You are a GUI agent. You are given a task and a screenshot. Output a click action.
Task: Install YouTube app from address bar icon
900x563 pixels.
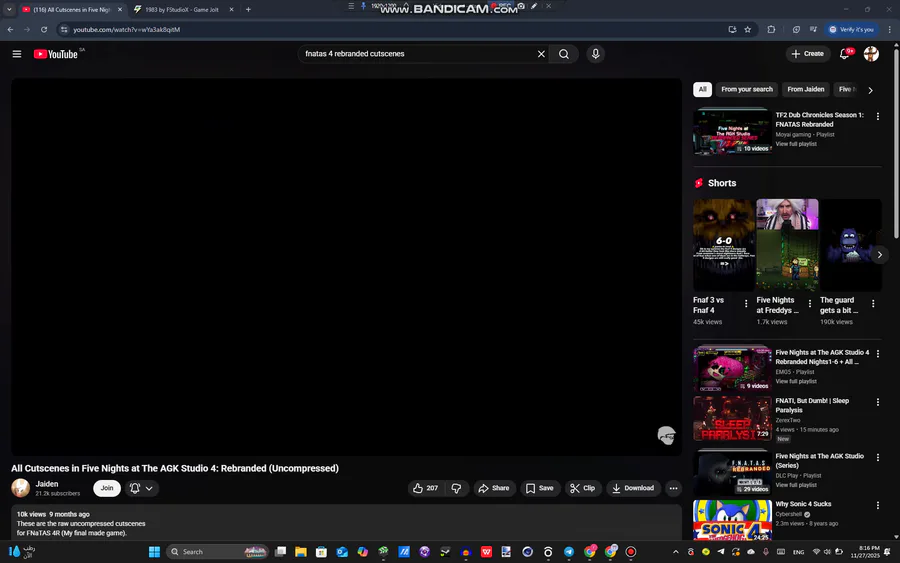[x=732, y=29]
